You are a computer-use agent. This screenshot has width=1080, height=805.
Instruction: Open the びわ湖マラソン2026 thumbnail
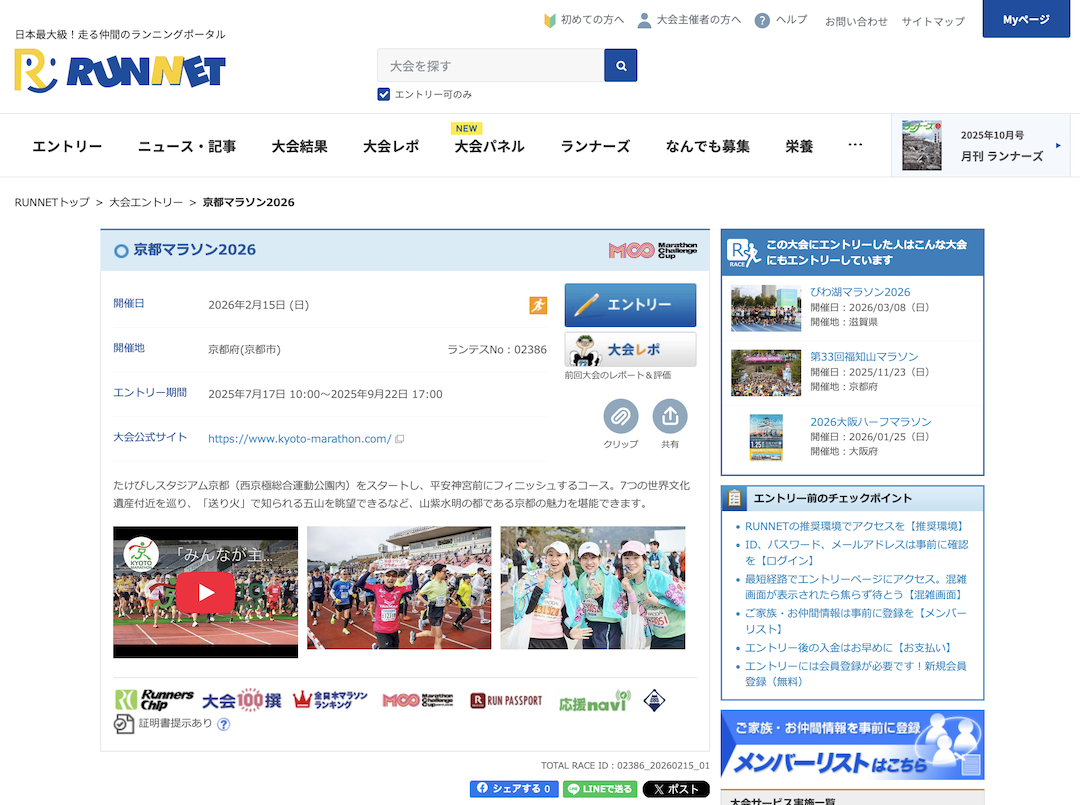pos(765,308)
